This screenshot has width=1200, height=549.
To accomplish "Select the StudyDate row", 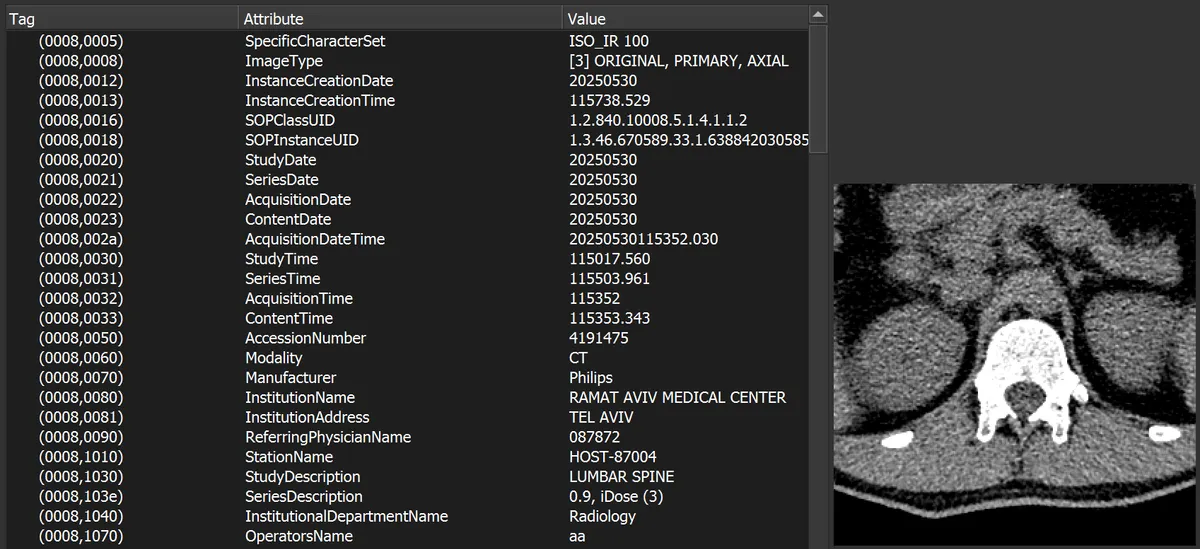I will click(407, 160).
